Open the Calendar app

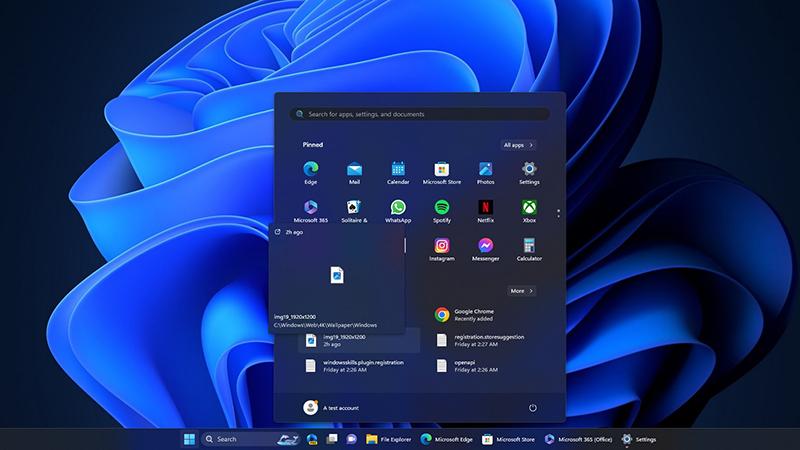tap(398, 170)
